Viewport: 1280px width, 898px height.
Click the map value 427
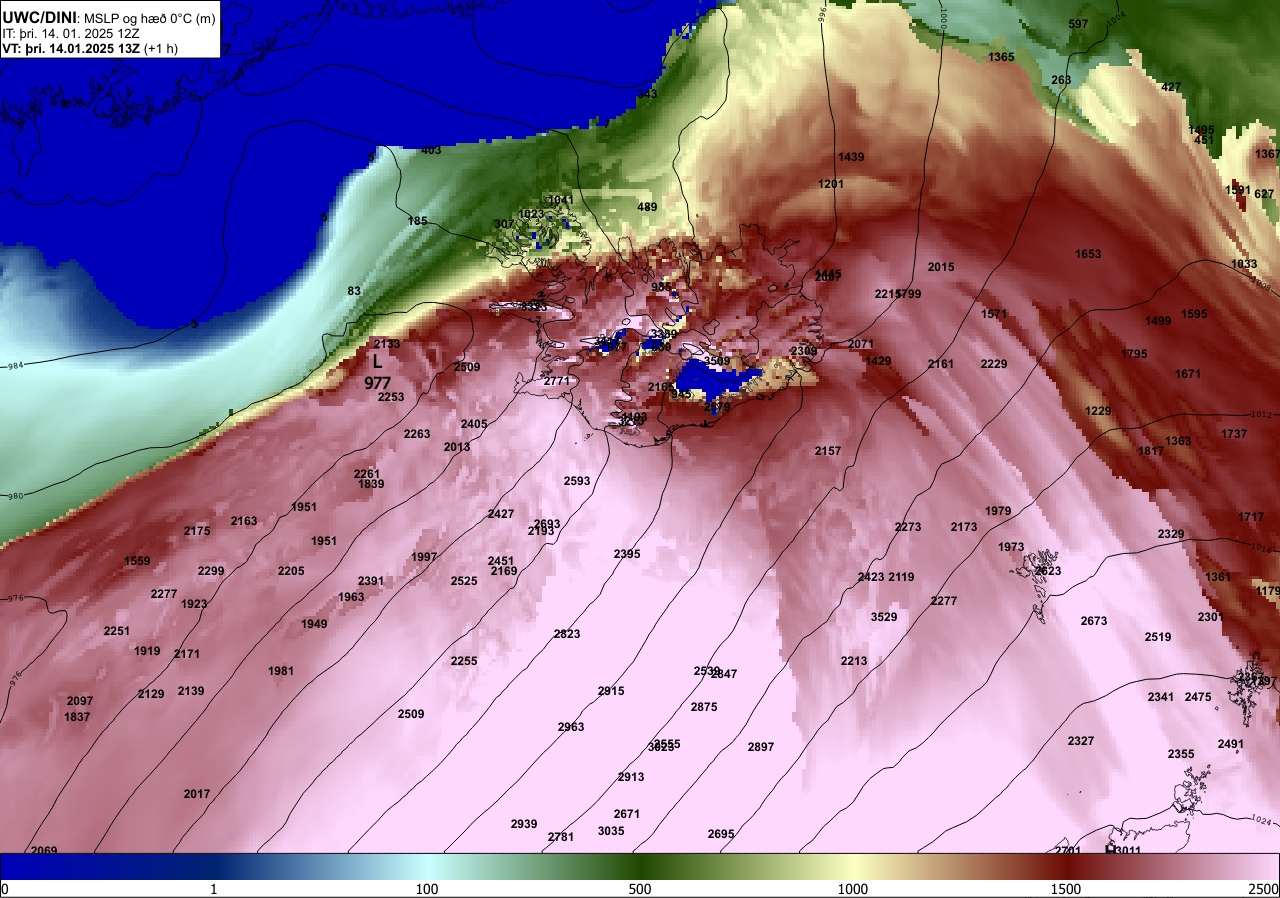[1171, 87]
